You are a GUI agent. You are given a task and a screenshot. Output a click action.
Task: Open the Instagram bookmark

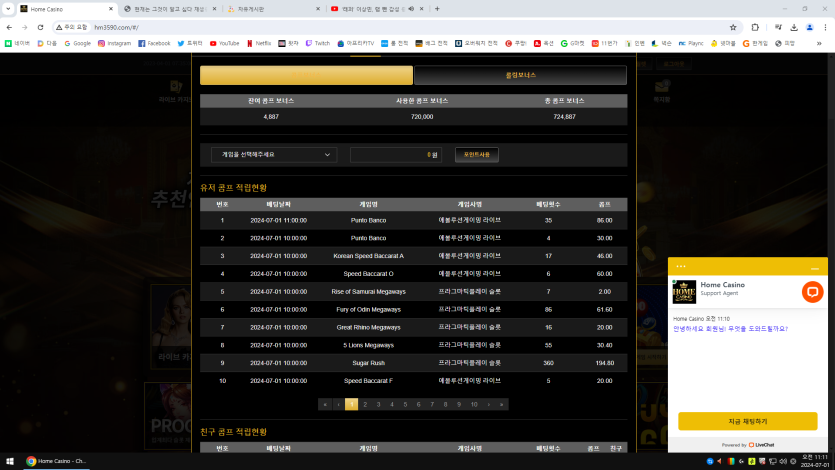click(114, 43)
